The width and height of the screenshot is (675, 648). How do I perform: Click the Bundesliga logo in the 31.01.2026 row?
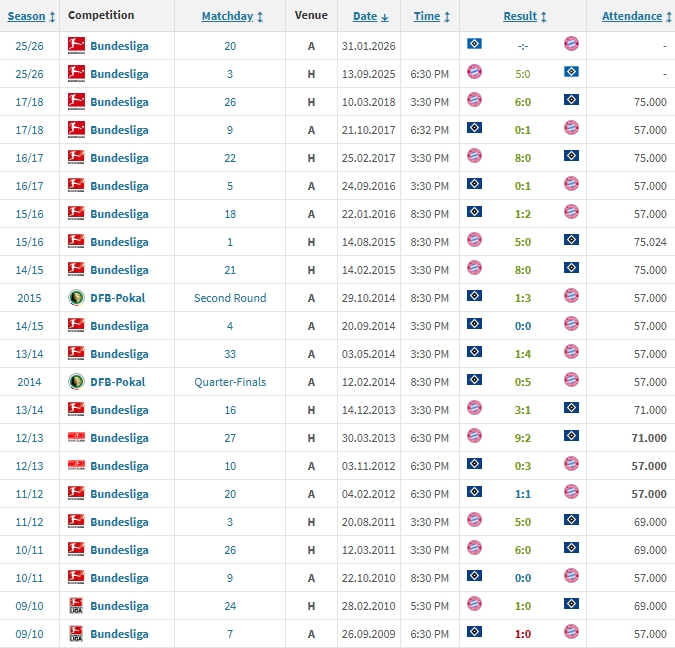(76, 45)
